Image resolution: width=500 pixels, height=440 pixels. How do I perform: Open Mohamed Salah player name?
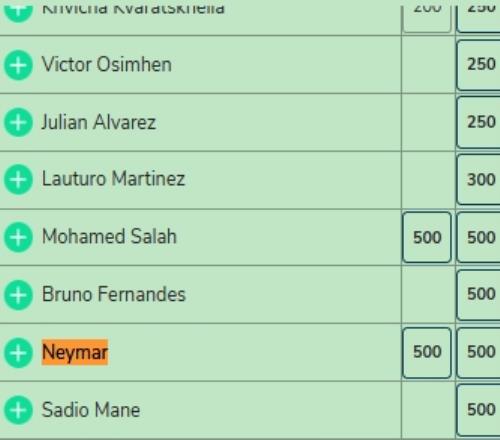(x=109, y=236)
